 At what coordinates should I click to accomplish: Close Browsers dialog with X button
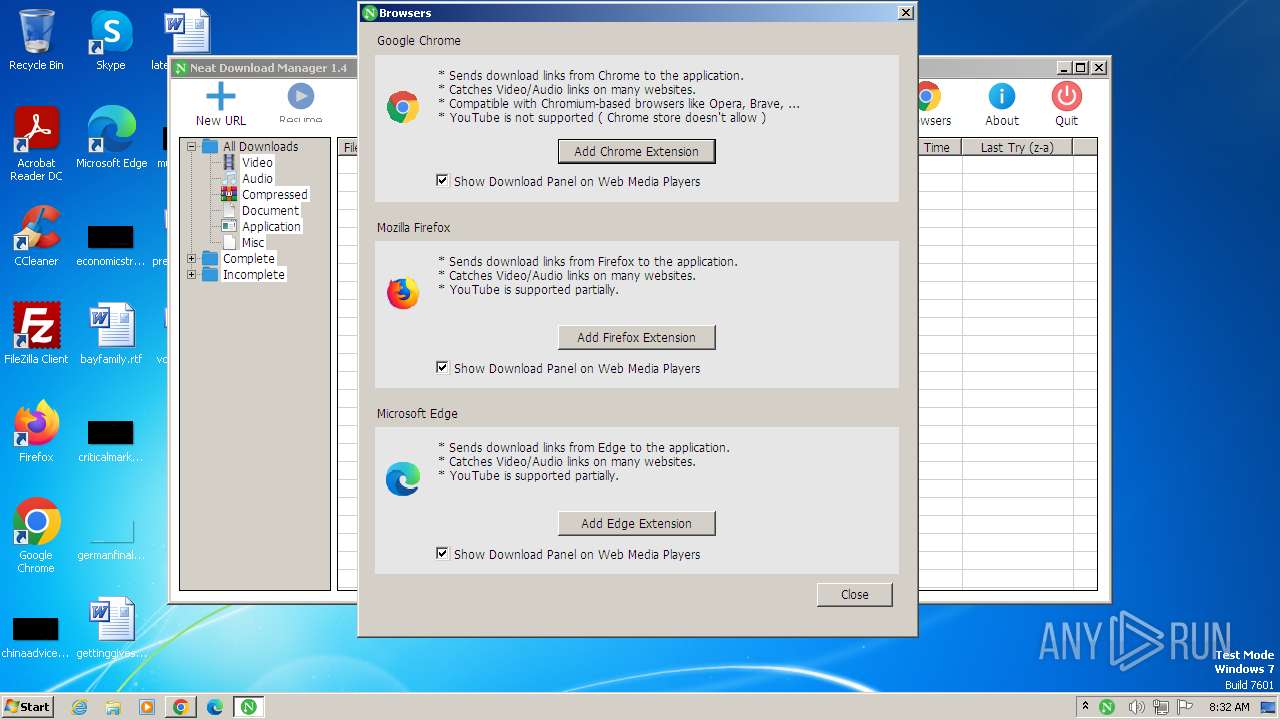pyautogui.click(x=905, y=13)
